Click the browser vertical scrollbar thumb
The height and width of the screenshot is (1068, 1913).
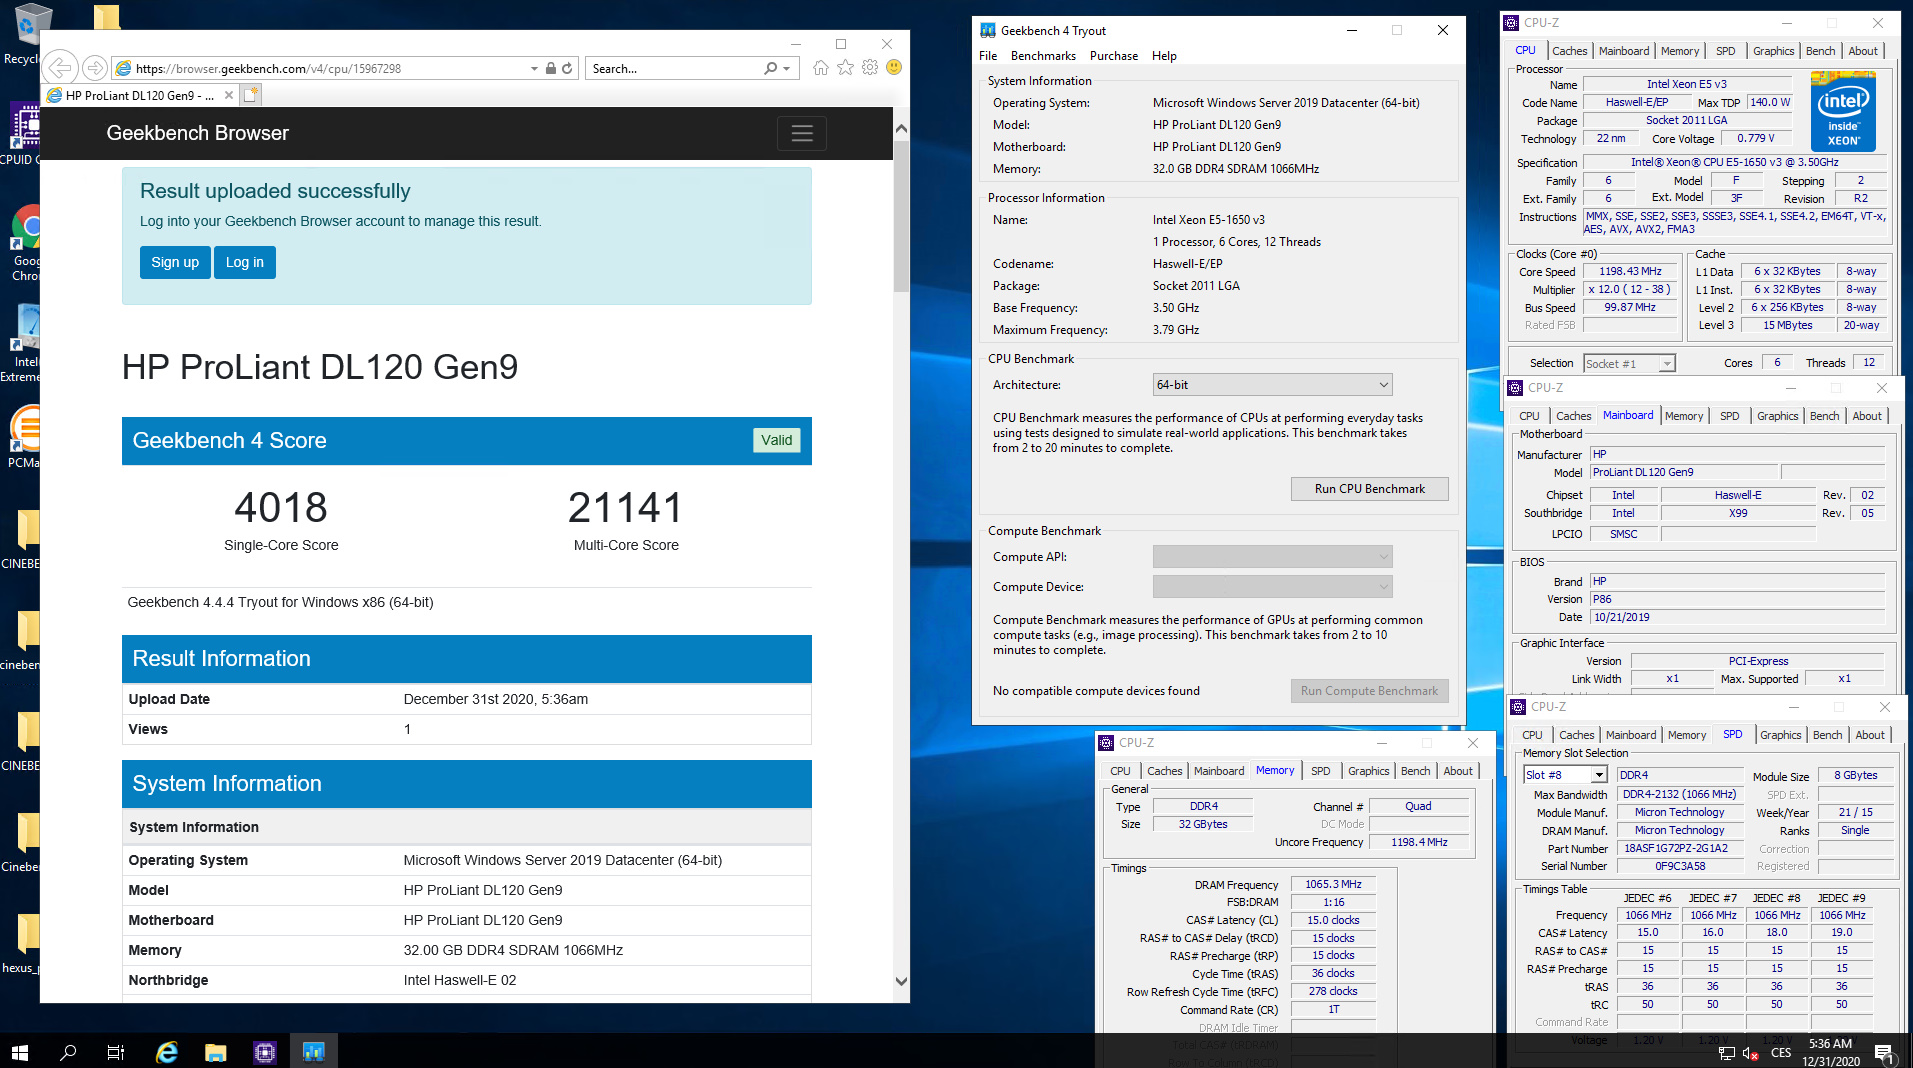(x=901, y=215)
